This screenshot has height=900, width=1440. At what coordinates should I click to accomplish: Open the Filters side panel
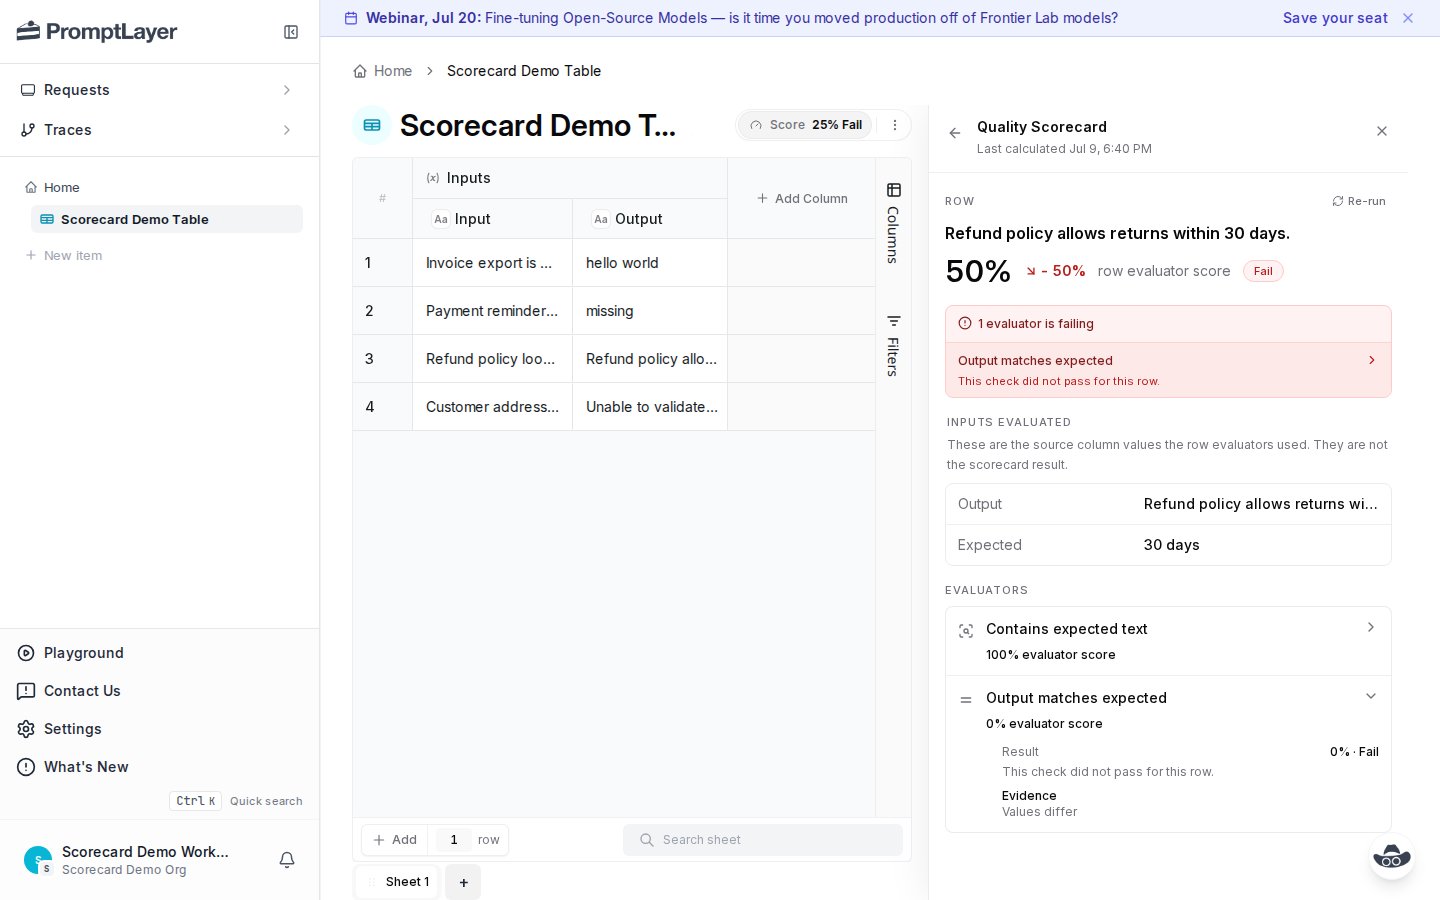893,346
